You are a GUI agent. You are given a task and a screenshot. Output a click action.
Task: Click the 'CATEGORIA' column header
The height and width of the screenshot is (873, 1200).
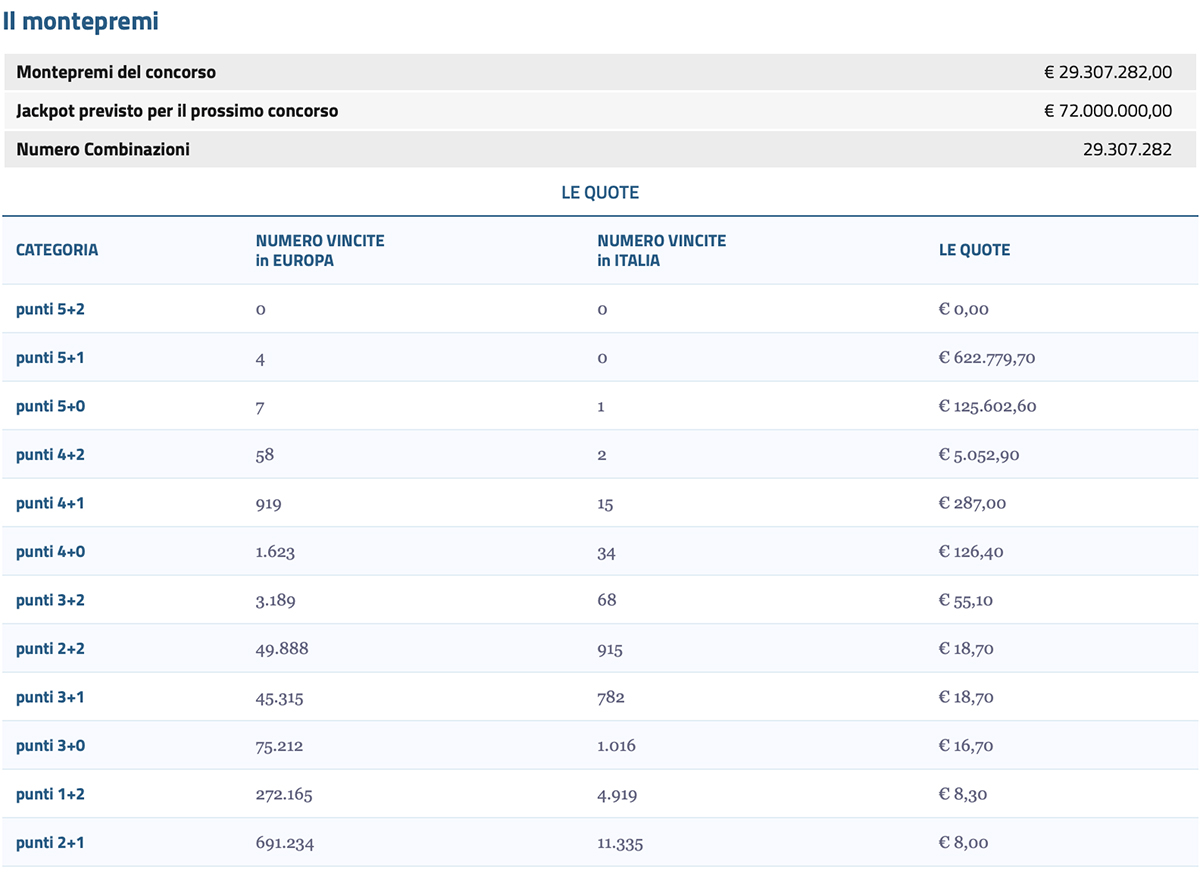tap(57, 250)
